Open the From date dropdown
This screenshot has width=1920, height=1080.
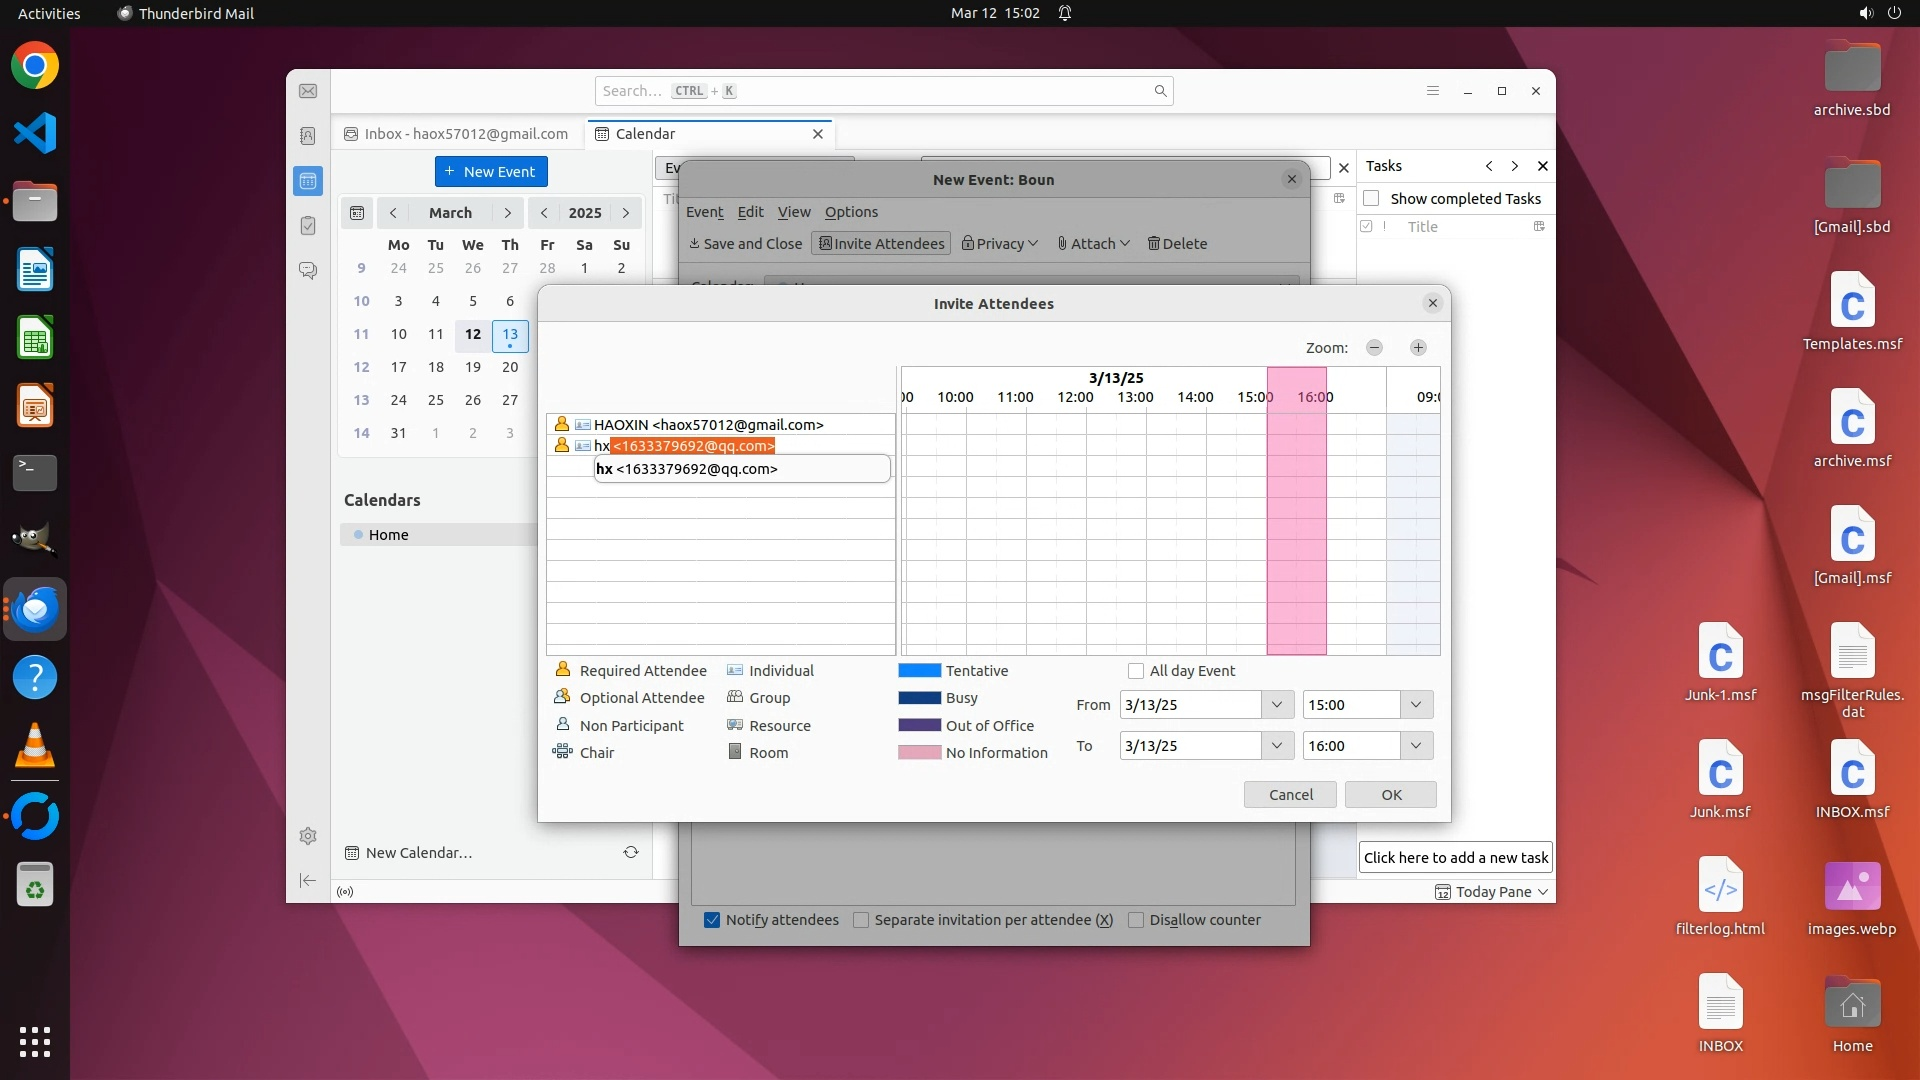click(x=1276, y=705)
